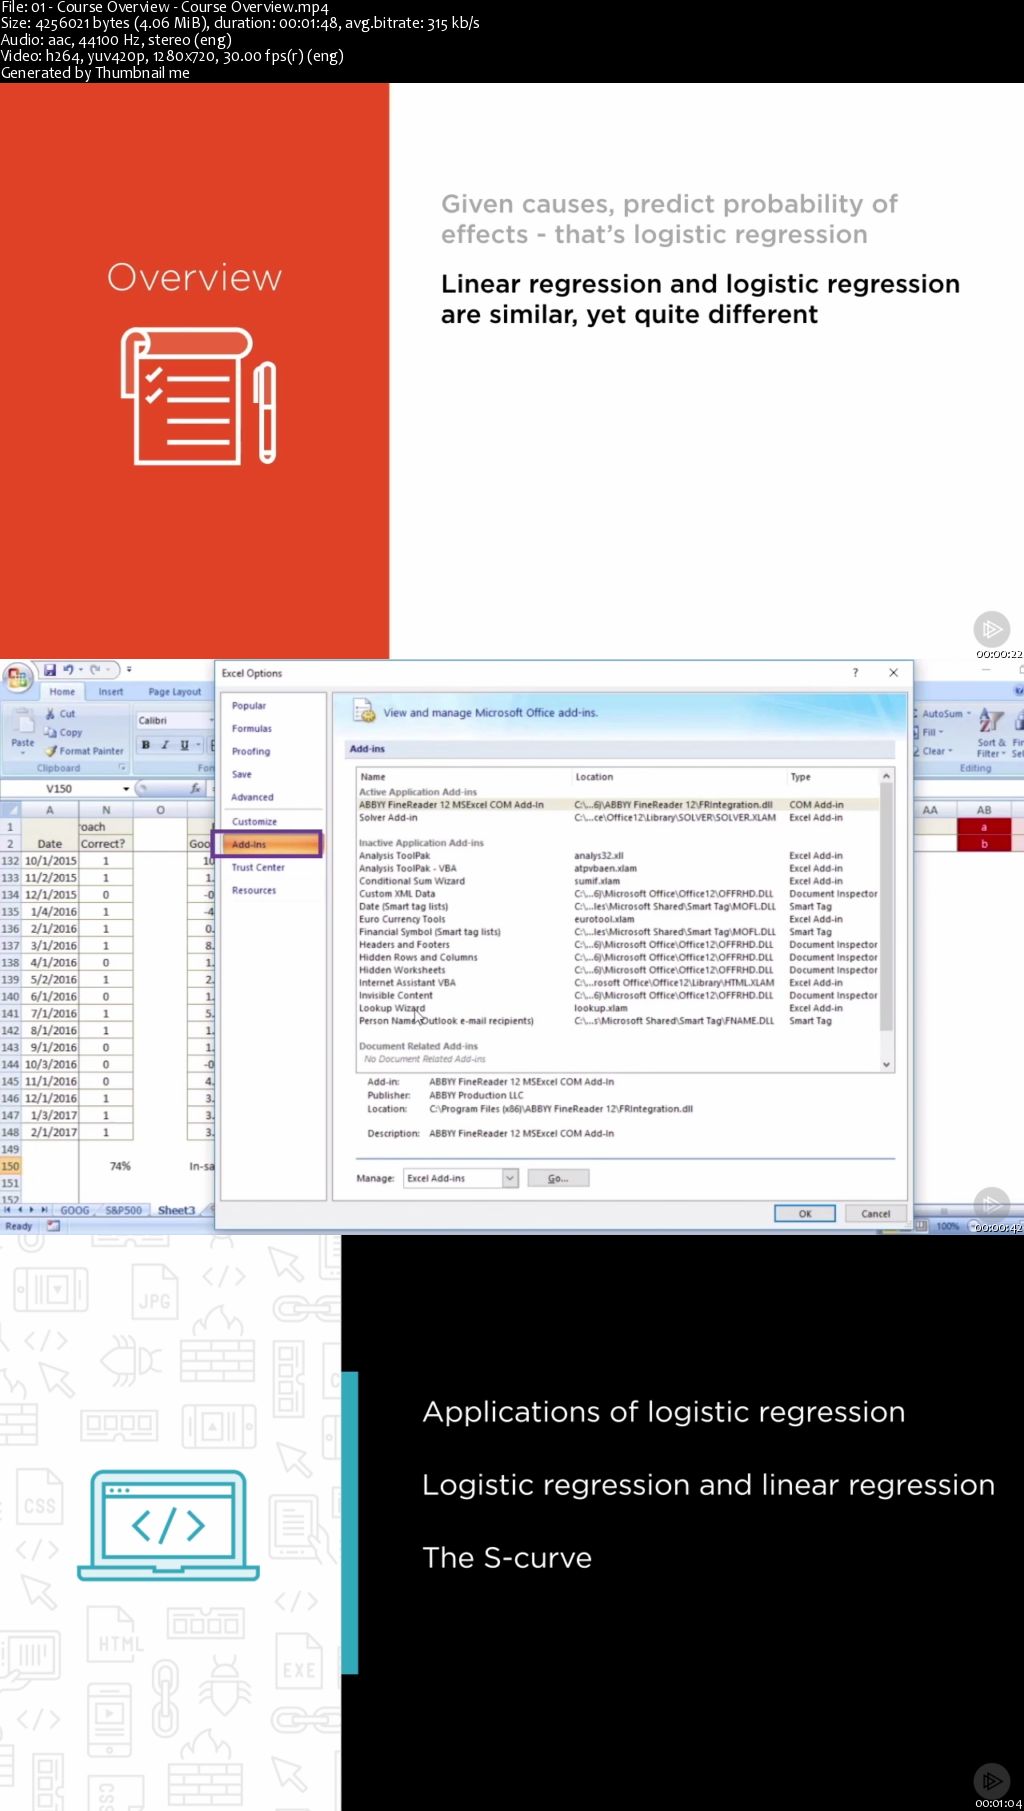This screenshot has height=1811, width=1024.
Task: Click the Calibri font name box
Action: click(173, 720)
